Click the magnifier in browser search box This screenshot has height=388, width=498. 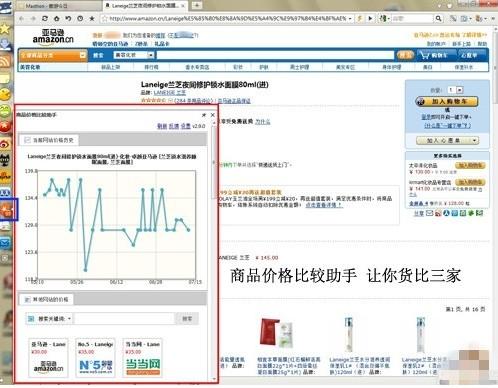438,19
